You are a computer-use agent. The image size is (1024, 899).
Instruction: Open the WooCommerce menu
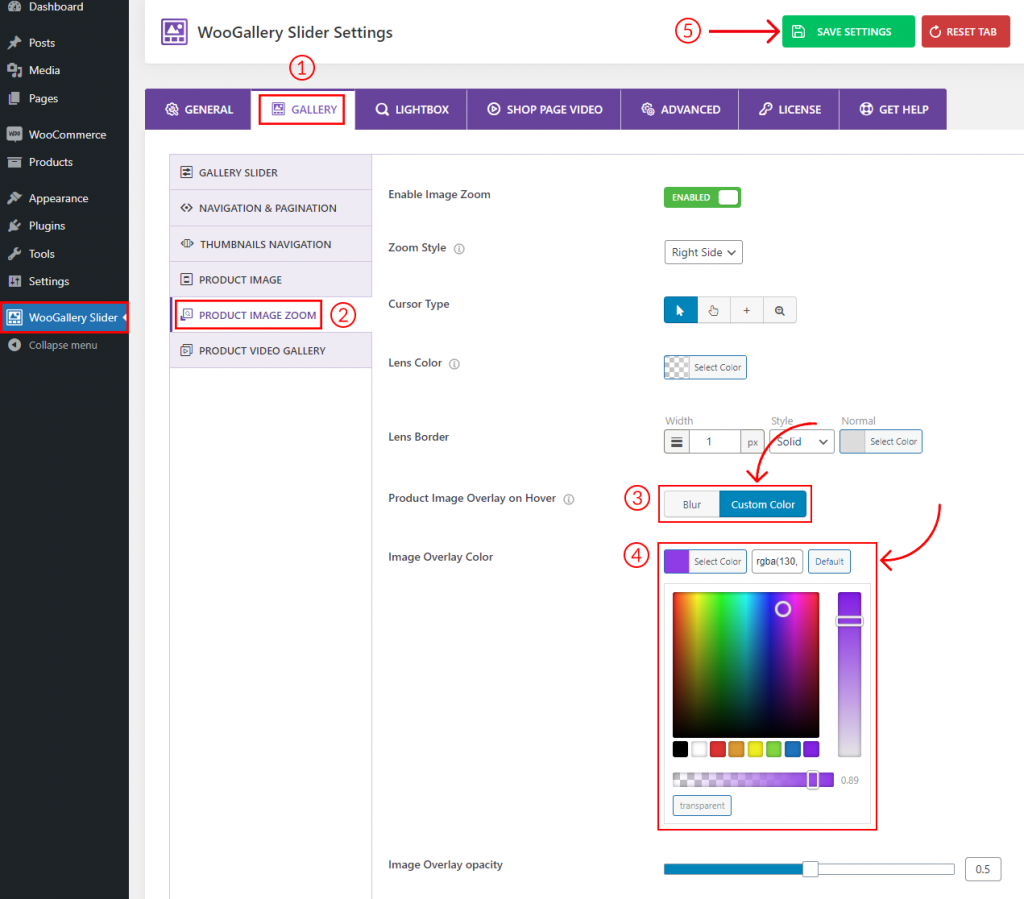67,134
